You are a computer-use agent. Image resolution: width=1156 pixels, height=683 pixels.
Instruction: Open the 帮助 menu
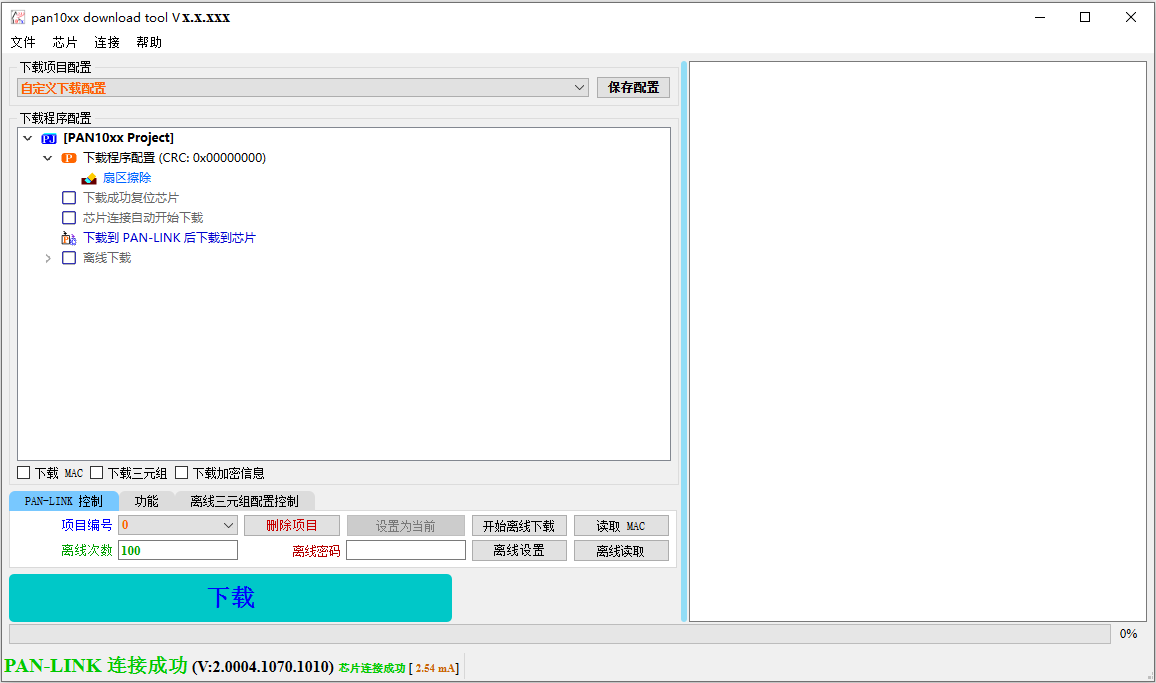[x=149, y=42]
